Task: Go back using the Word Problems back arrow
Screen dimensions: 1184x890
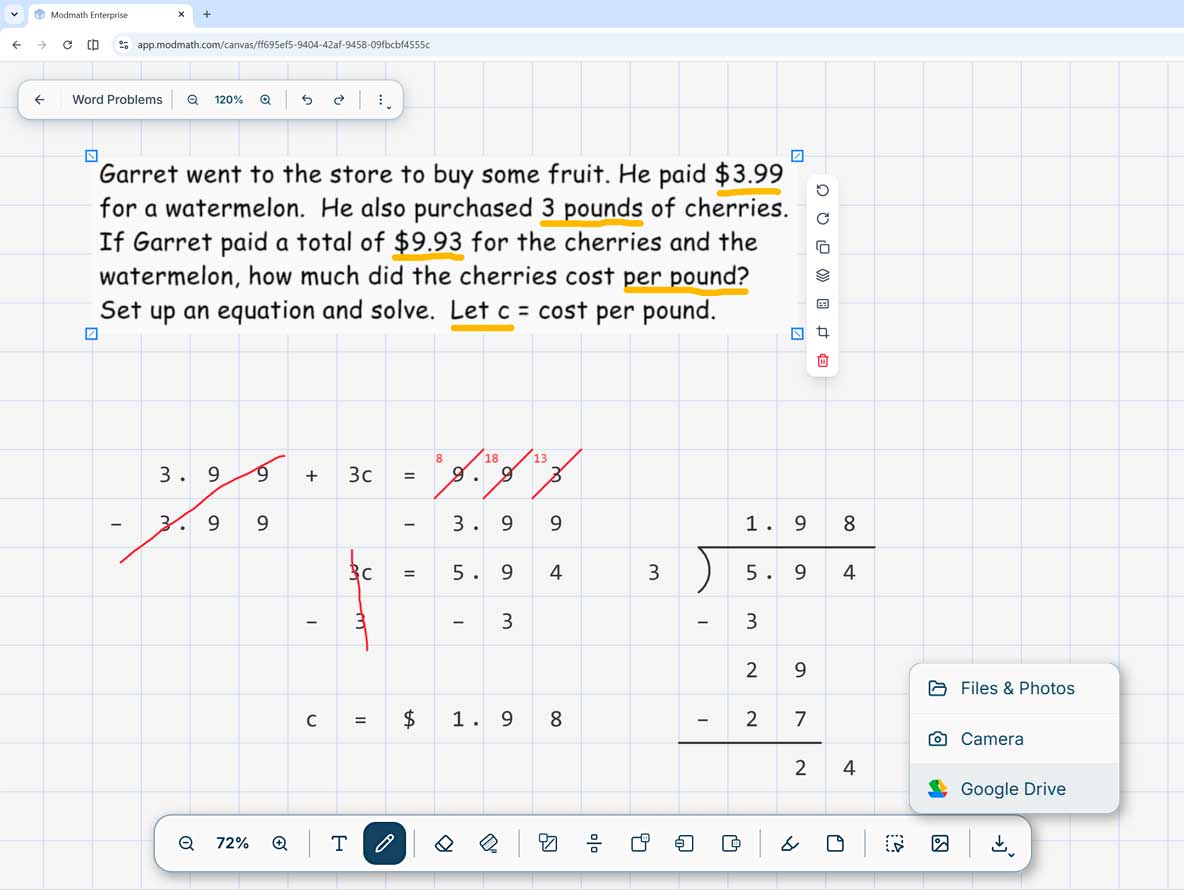Action: 40,100
